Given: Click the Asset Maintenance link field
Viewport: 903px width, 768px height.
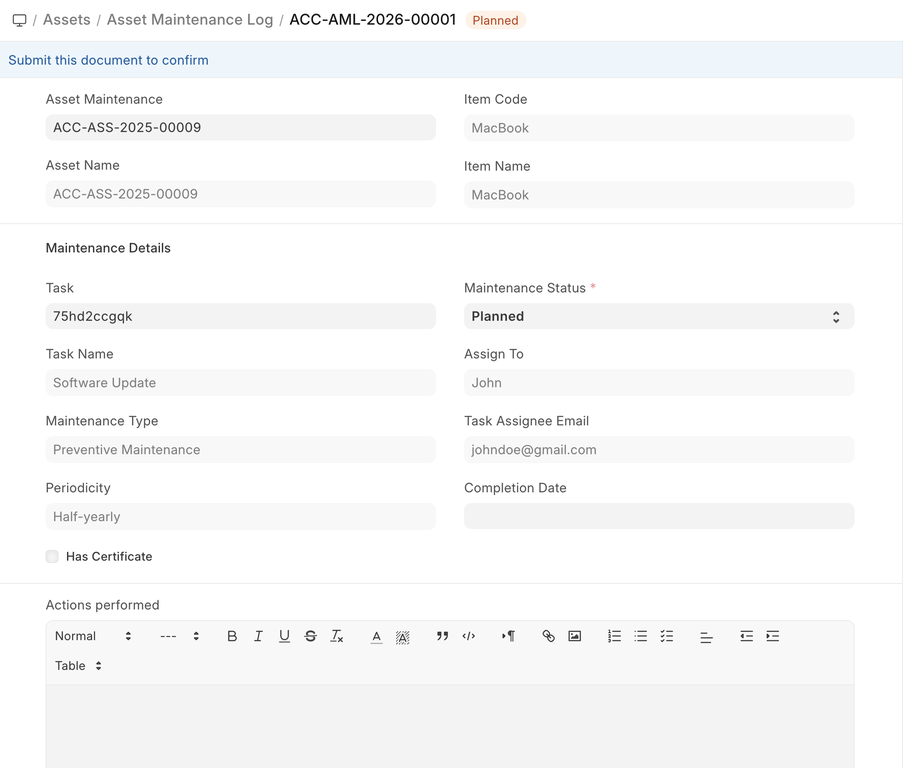Looking at the screenshot, I should point(240,127).
